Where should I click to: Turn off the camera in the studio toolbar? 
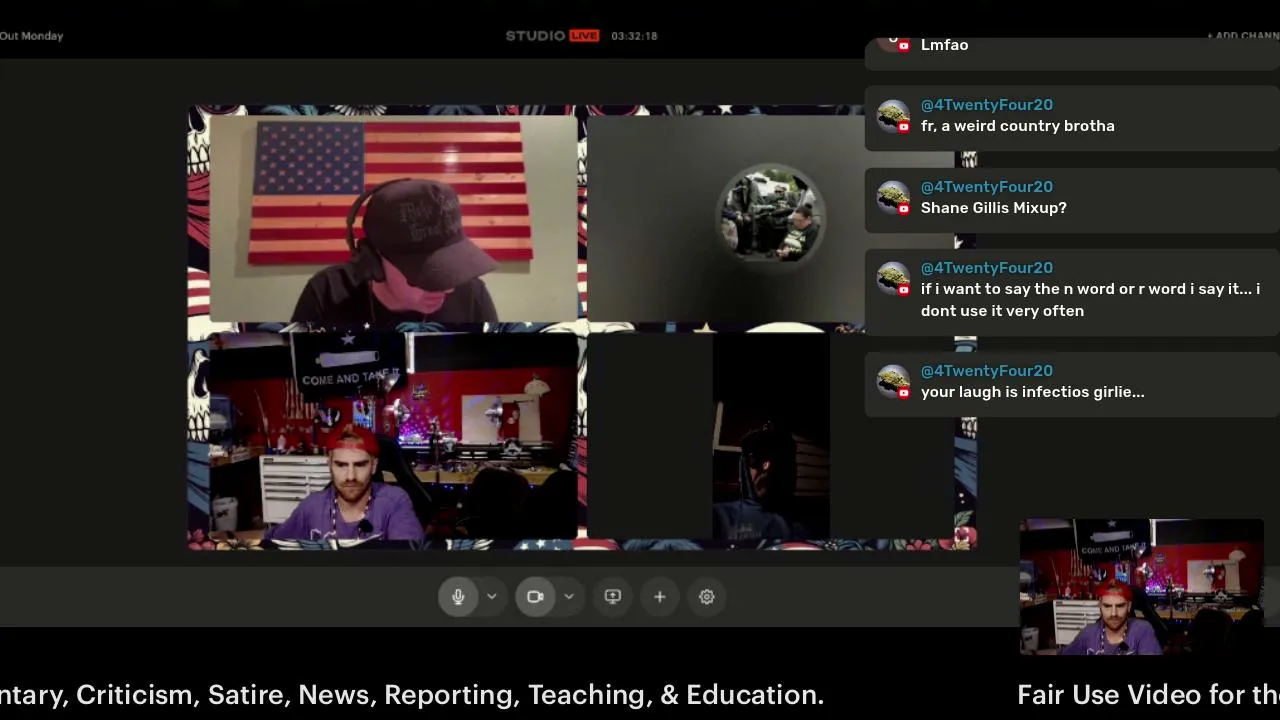point(535,597)
